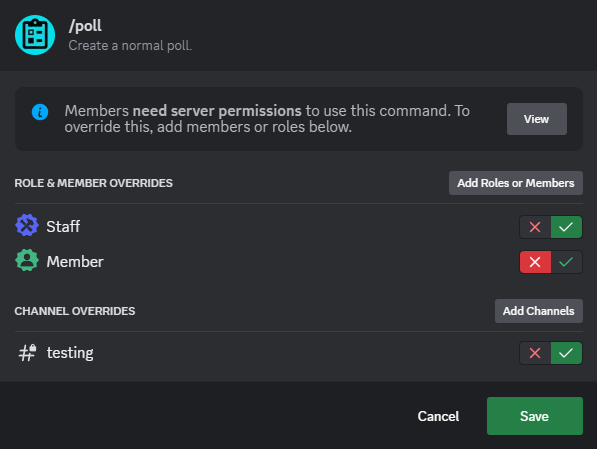The image size is (597, 449).
Task: Click the ROLE & MEMBER OVERRIDES heading
Action: click(94, 183)
